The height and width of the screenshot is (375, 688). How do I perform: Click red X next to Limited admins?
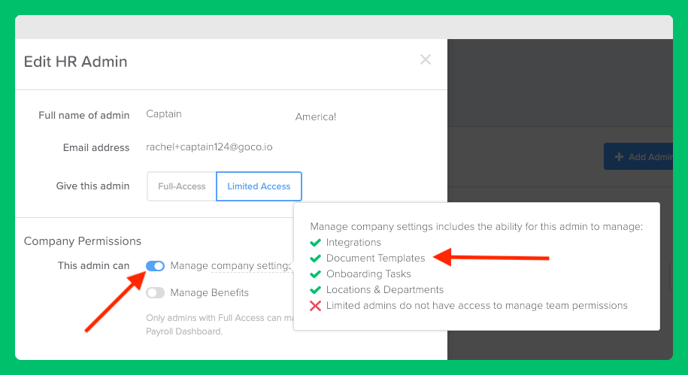click(x=315, y=306)
